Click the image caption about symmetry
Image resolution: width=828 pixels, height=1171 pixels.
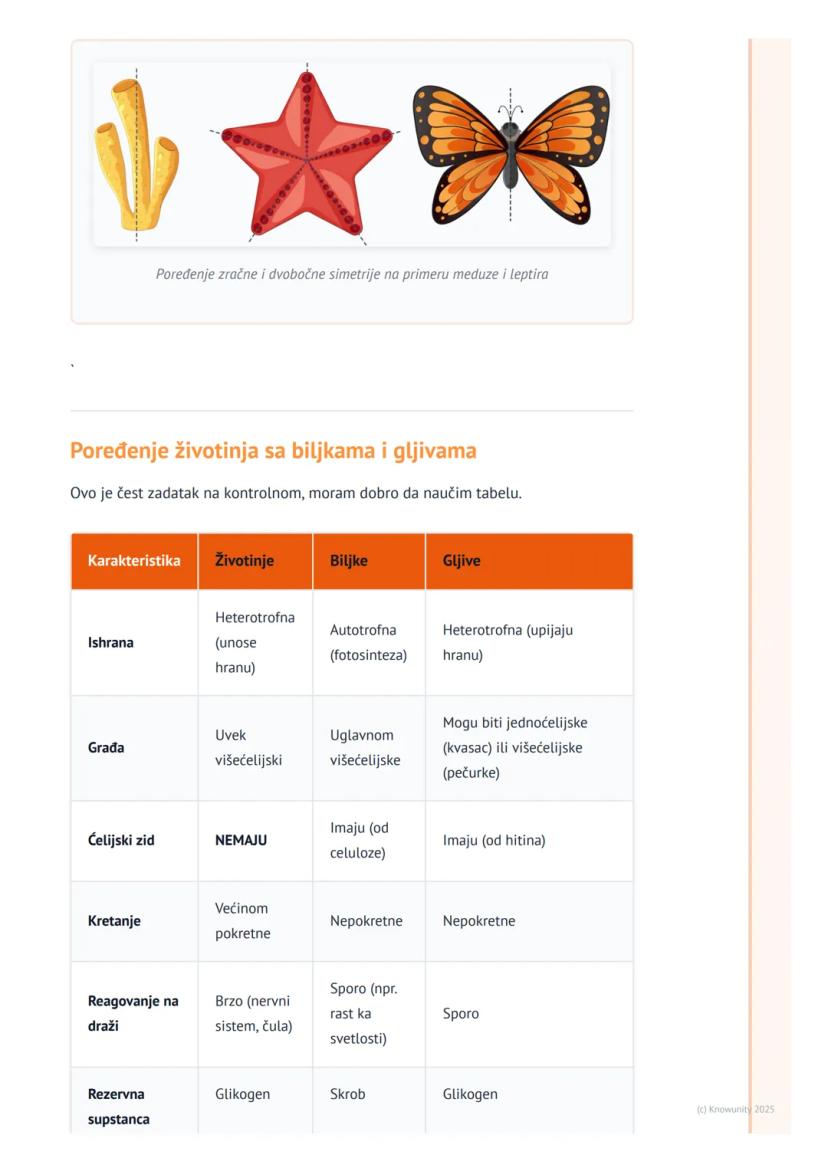click(x=352, y=274)
